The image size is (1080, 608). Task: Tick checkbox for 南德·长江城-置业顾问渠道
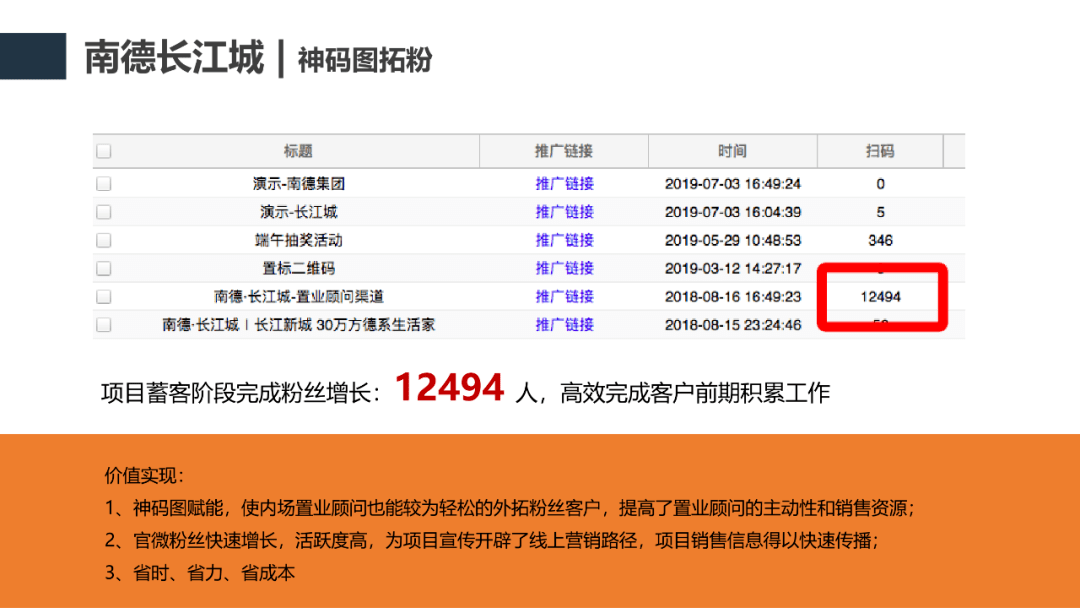point(104,297)
